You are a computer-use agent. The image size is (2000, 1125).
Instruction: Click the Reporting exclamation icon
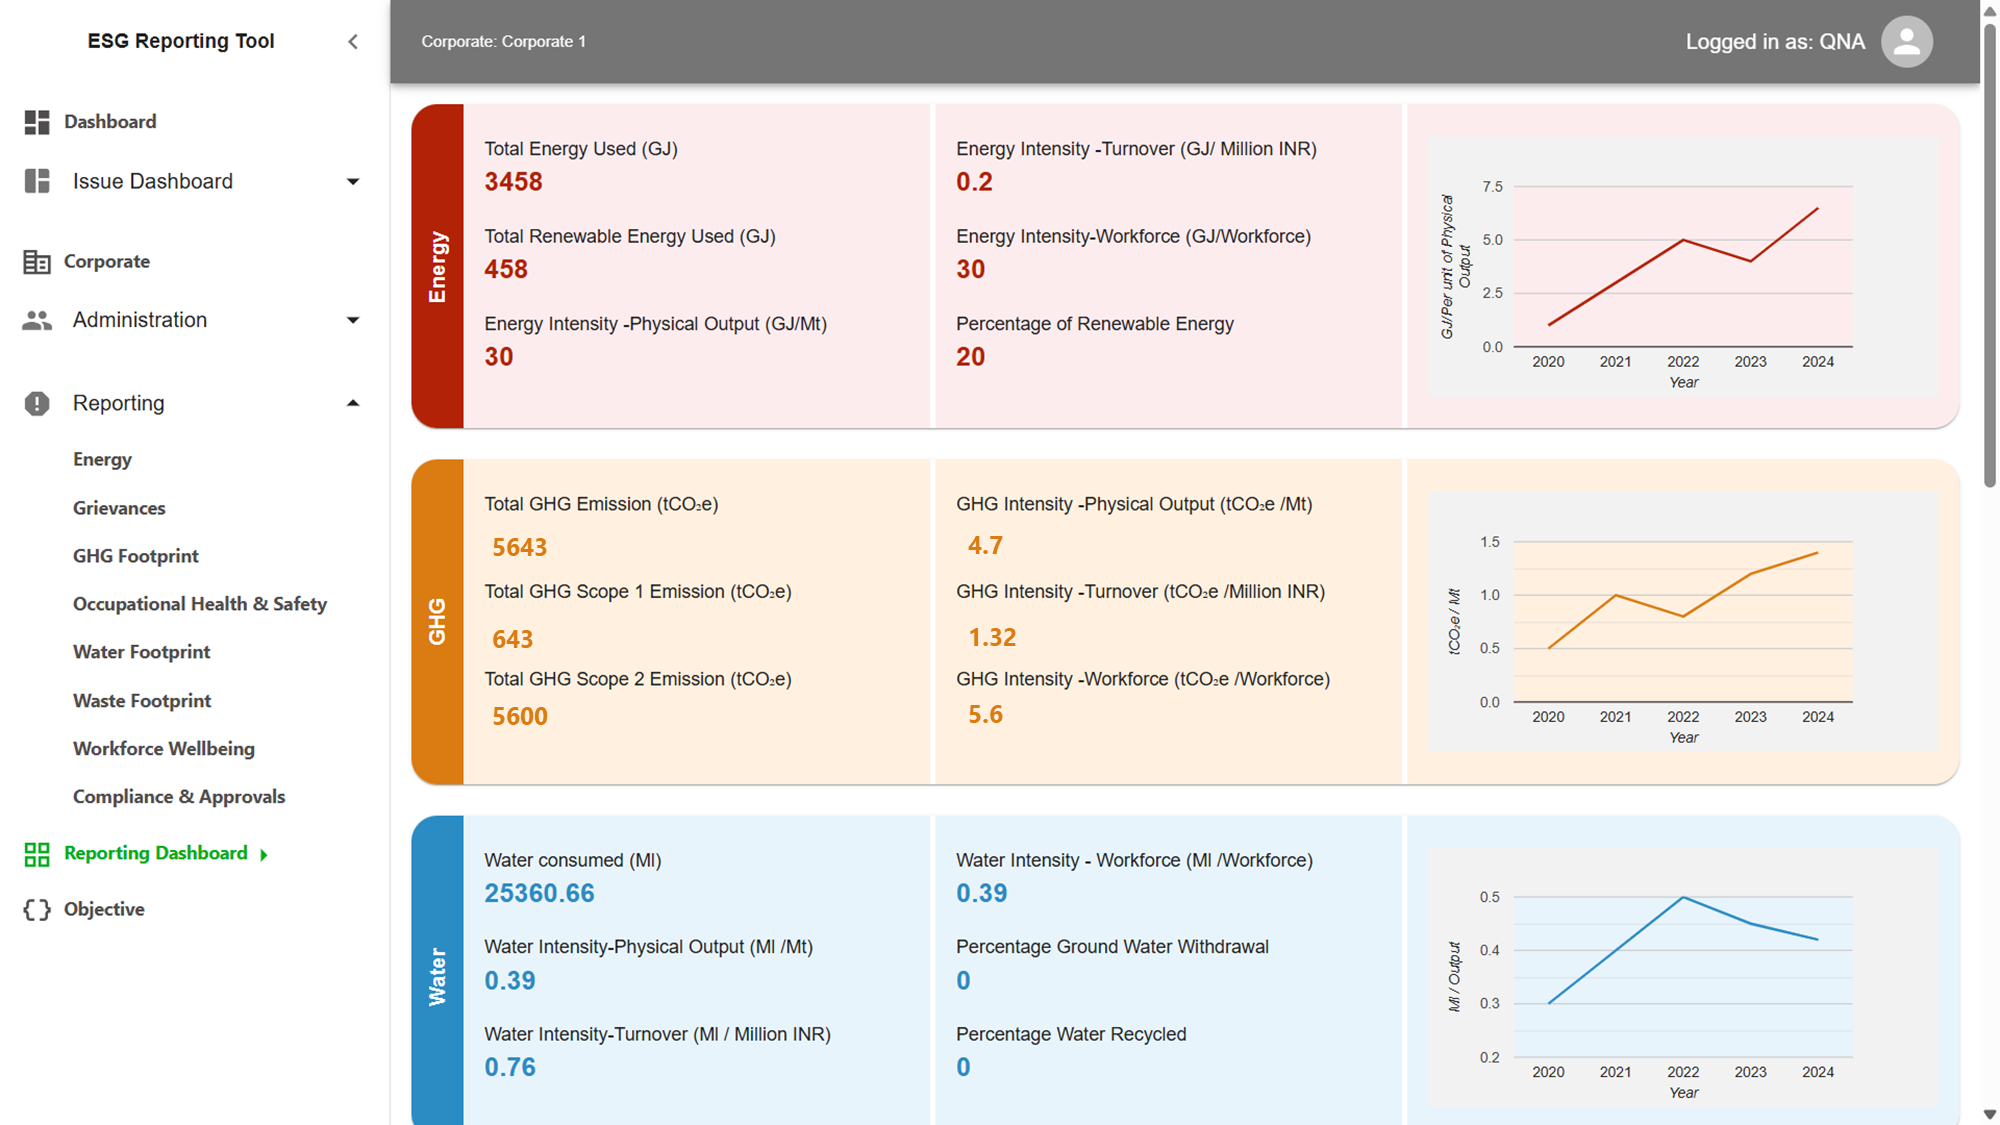pos(37,403)
